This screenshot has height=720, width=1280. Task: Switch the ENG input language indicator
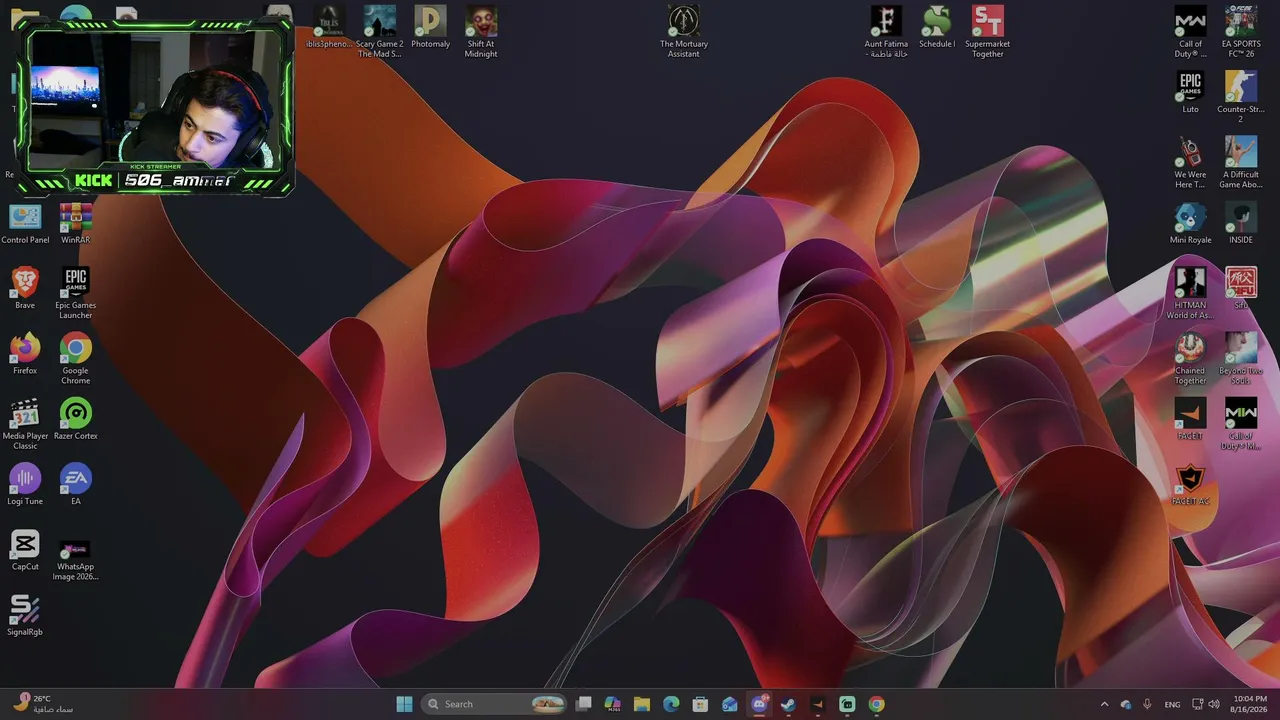[x=1173, y=704]
